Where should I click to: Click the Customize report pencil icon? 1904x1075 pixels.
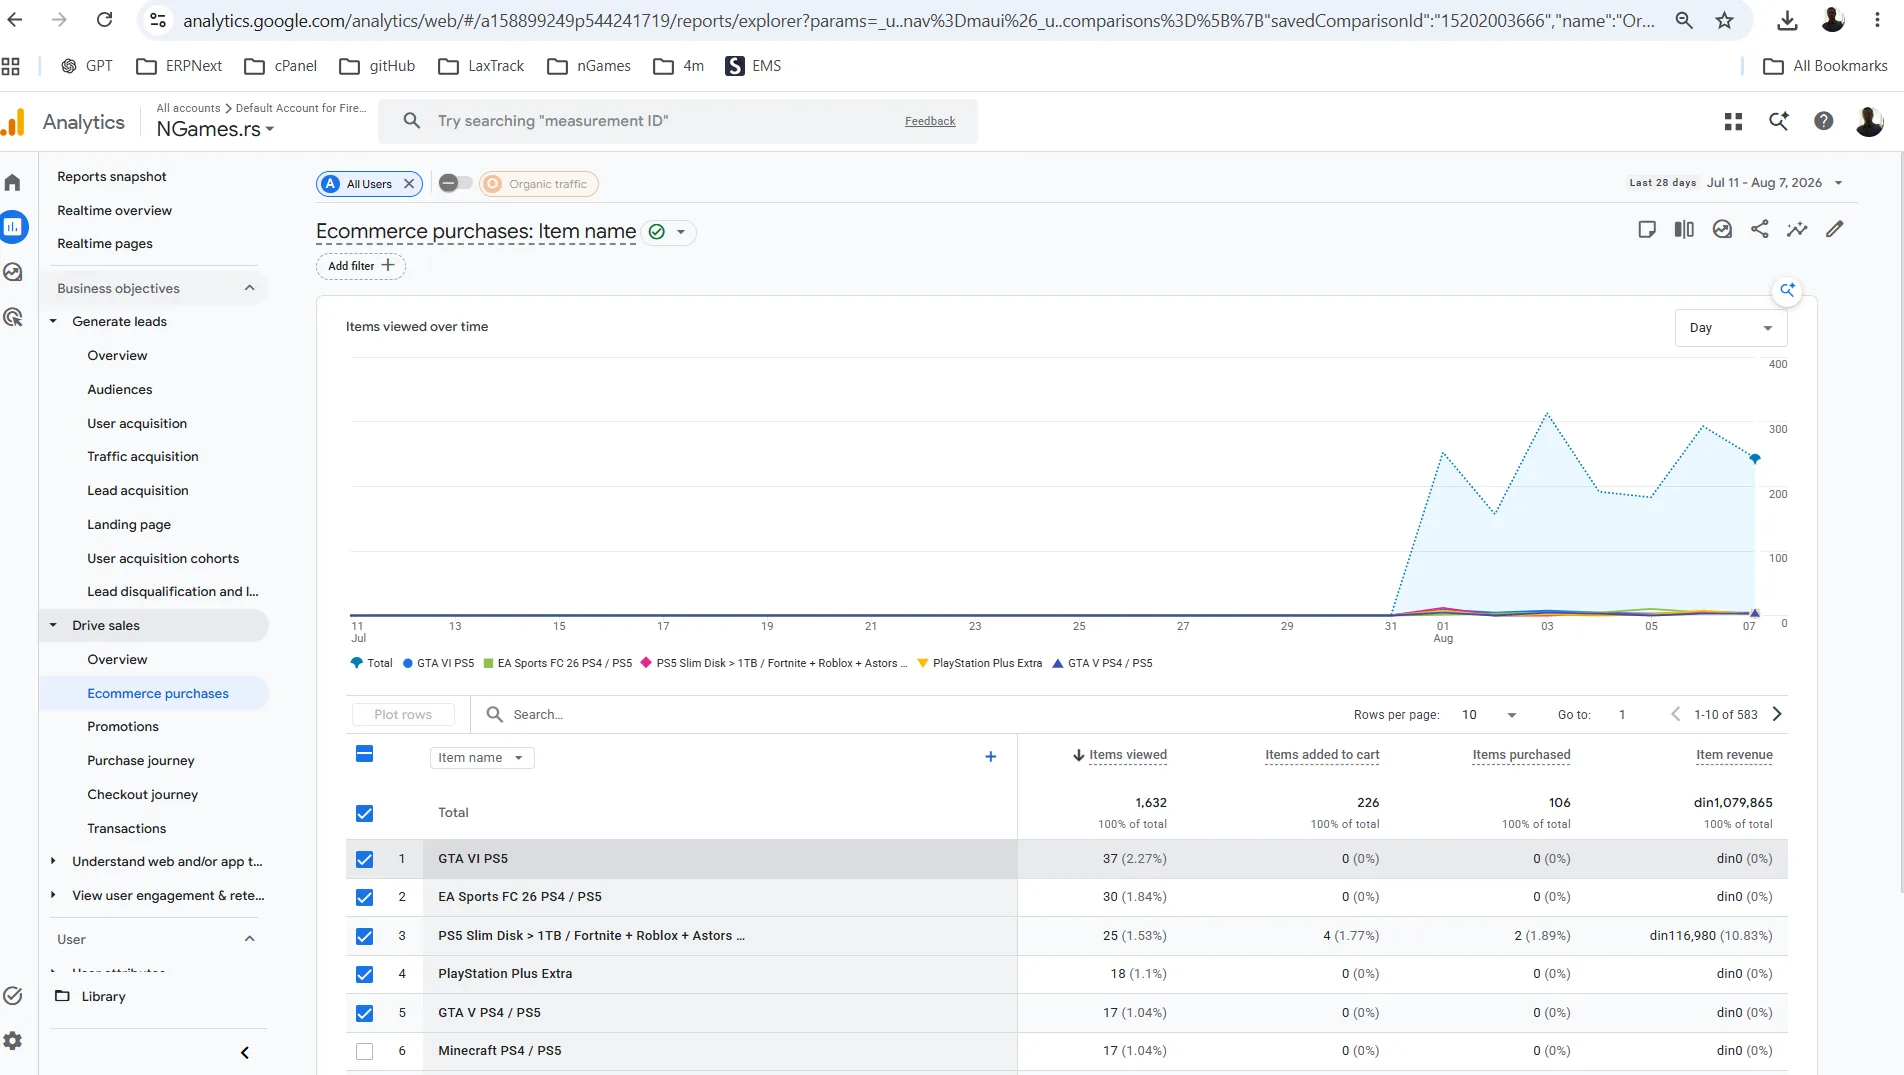point(1834,229)
